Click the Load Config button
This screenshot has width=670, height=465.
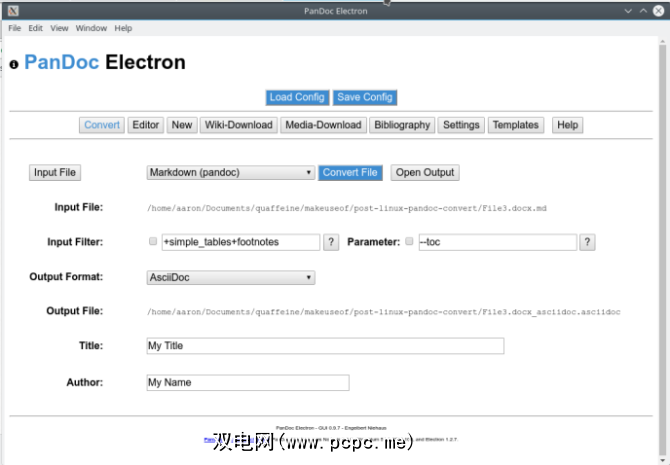297,97
